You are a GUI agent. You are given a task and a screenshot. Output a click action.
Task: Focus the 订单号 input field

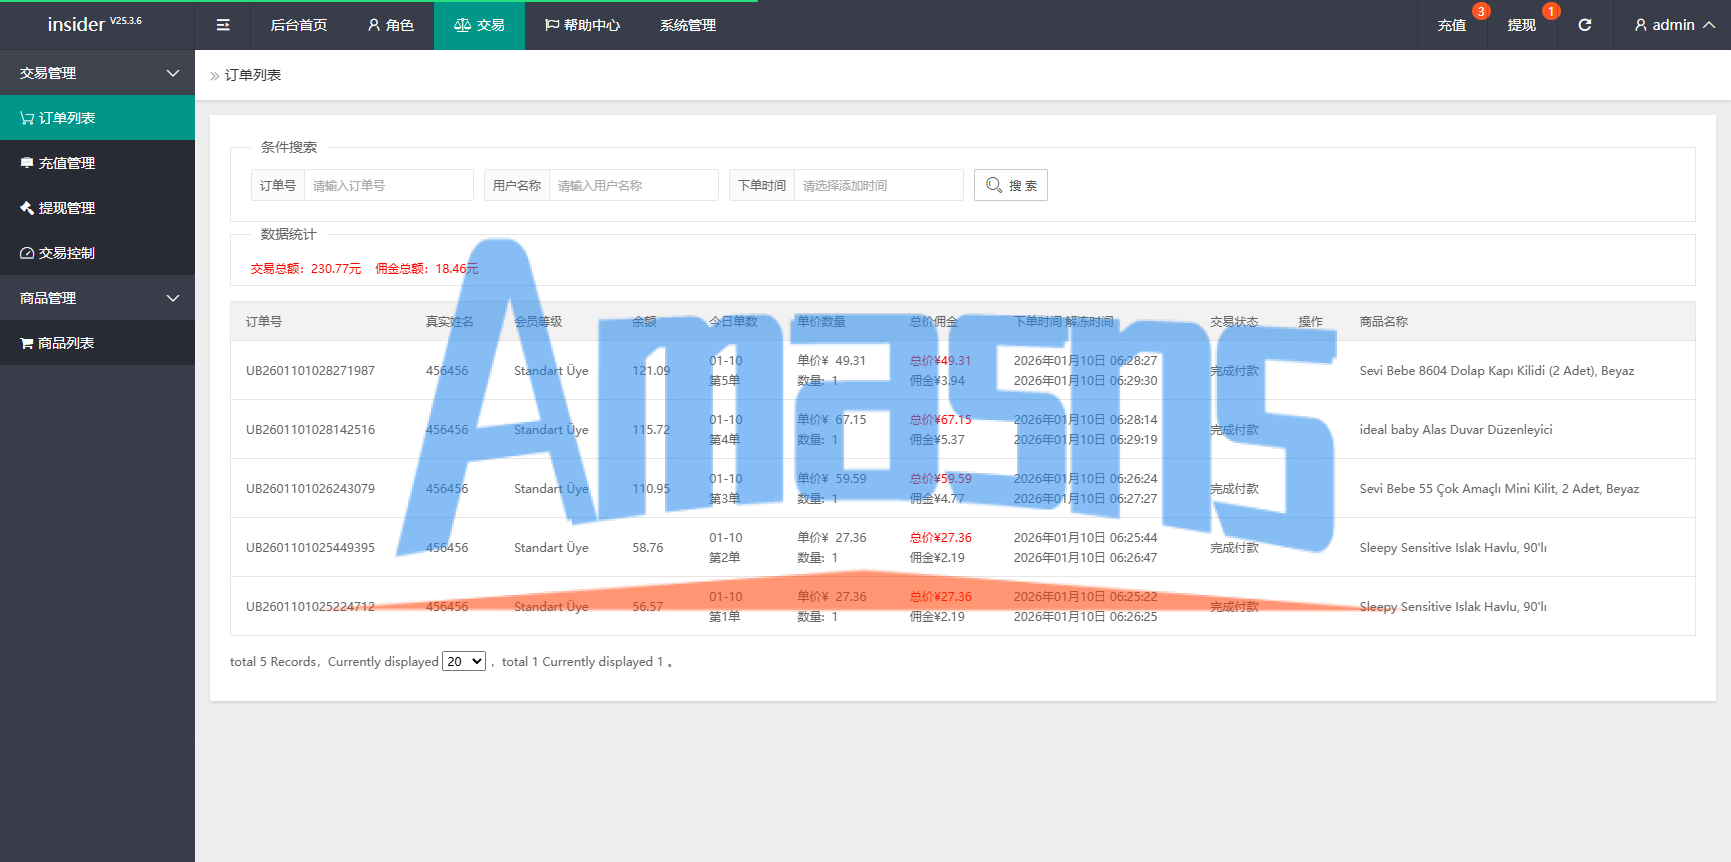(x=388, y=185)
